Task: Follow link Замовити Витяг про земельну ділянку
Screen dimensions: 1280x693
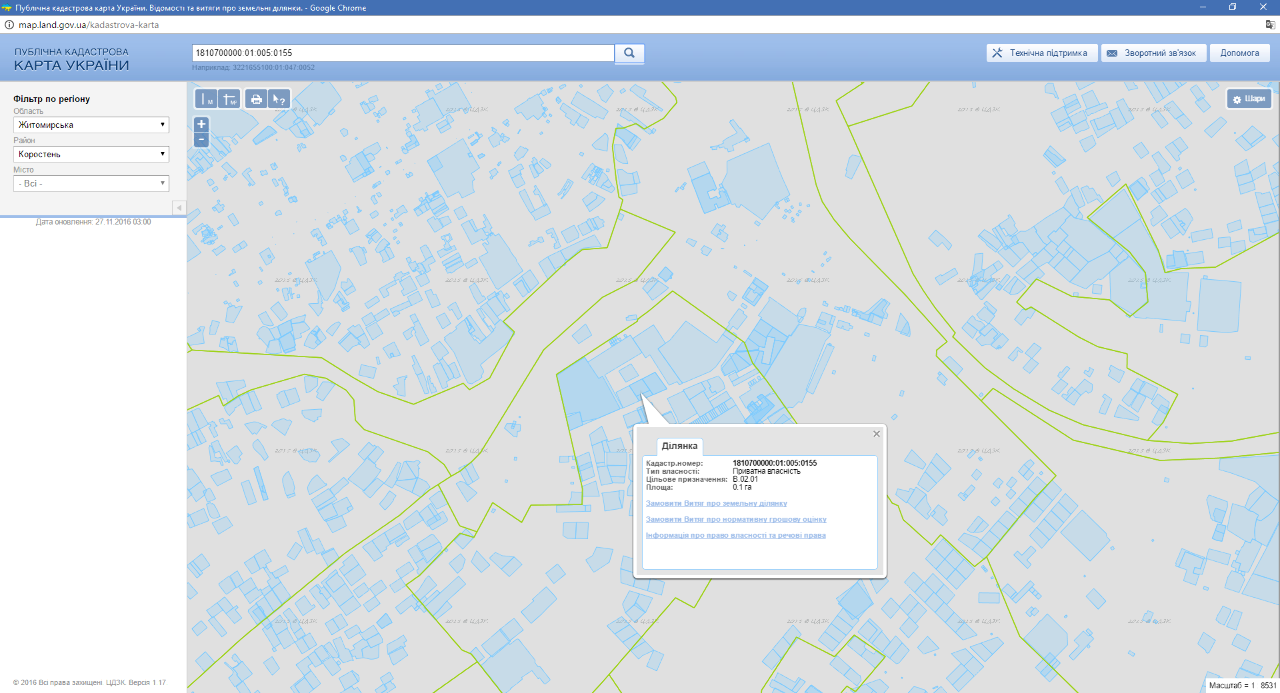Action: pyautogui.click(x=717, y=504)
